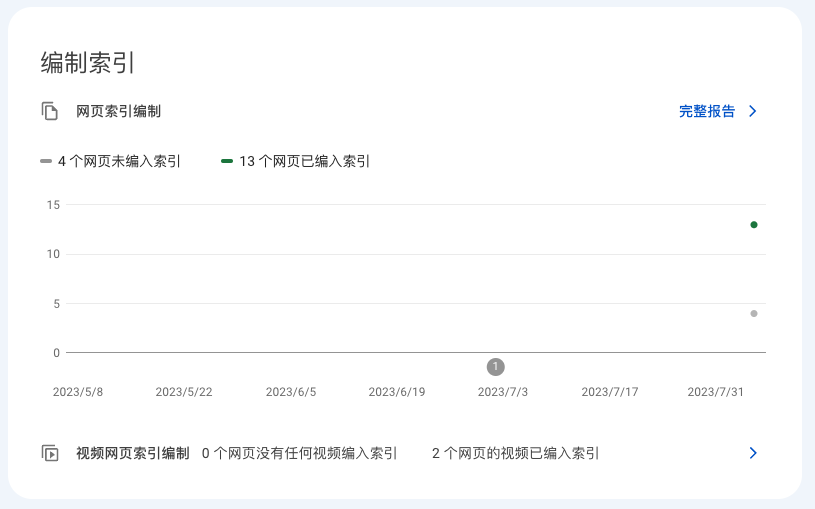Viewport: 815px width, 509px height.
Task: Expand the video indexing row chevron
Action: click(753, 453)
